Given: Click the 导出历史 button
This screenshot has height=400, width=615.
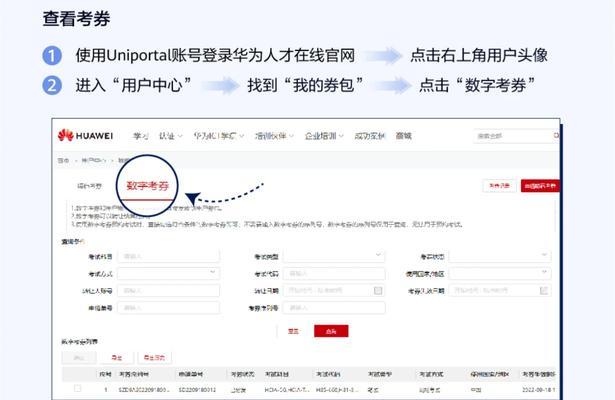Looking at the screenshot, I should point(154,358).
